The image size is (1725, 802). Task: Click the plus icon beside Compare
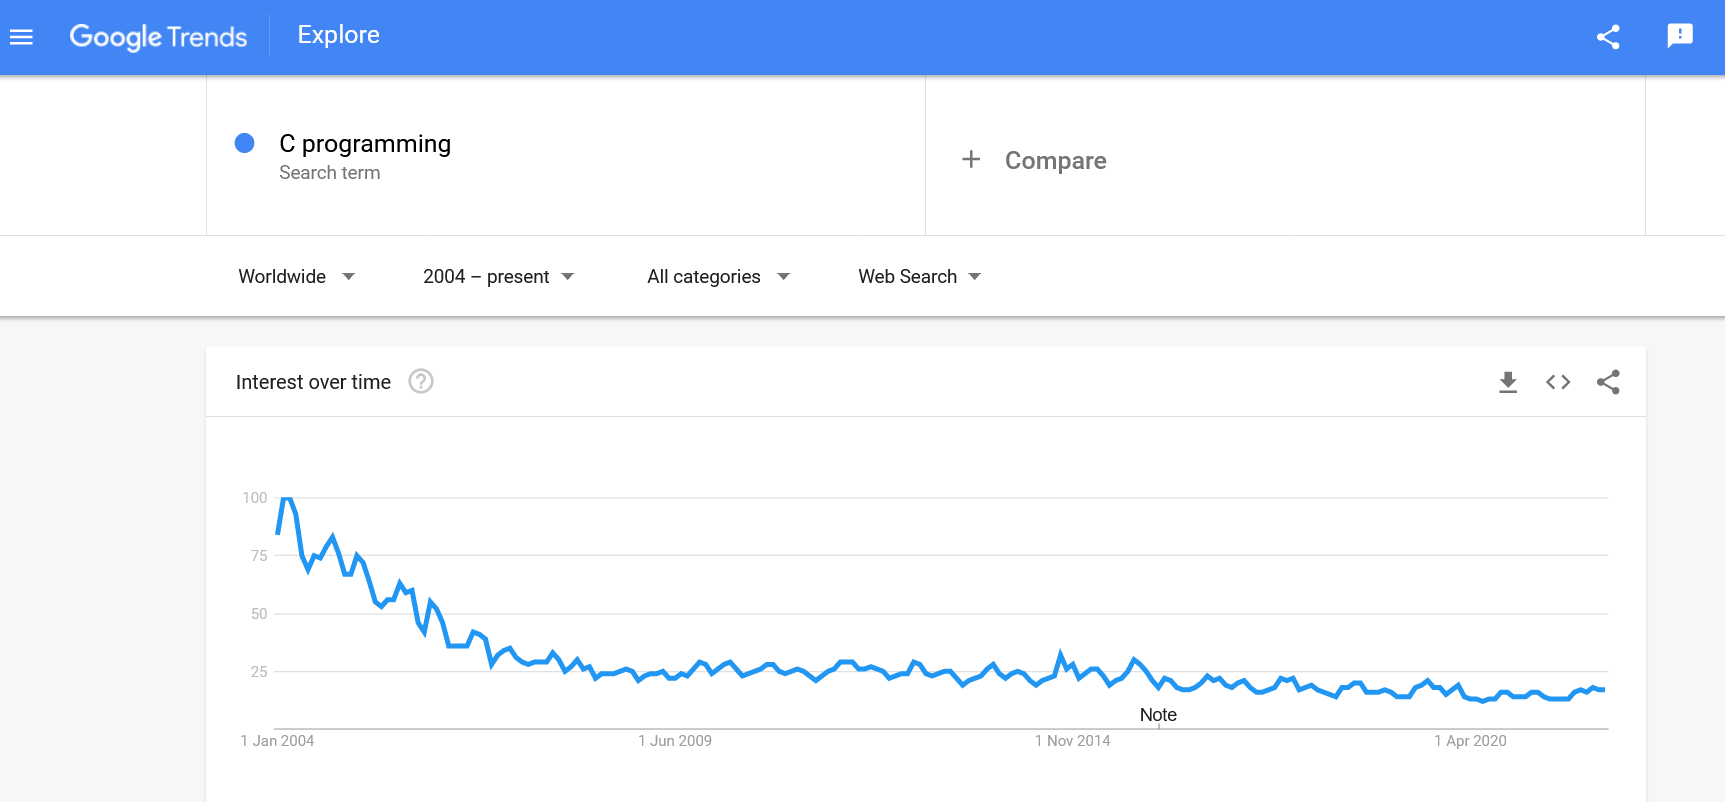point(970,160)
